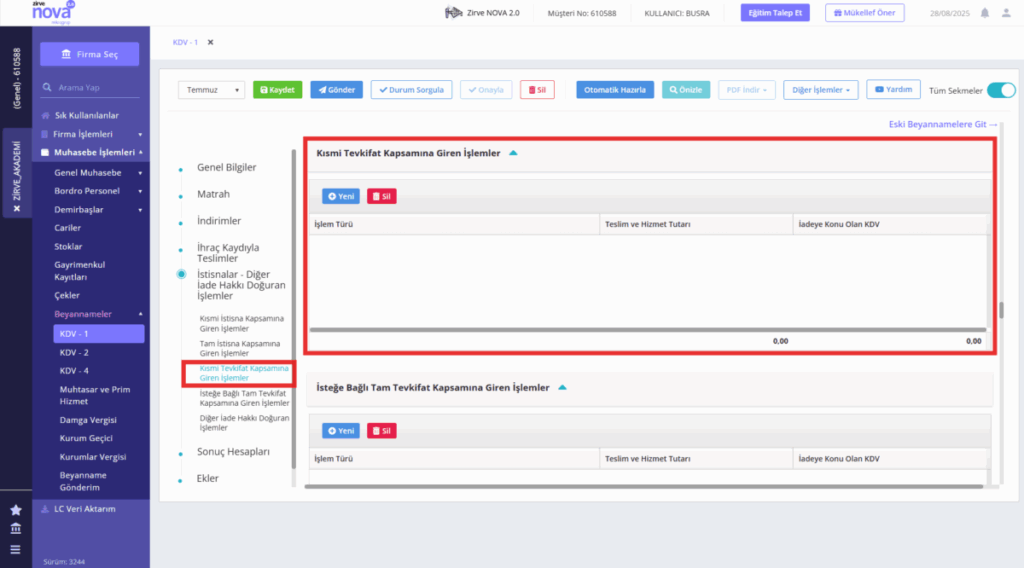
Task: Click the horizontal scrollbar under Kısmi Tevkifat table
Action: click(648, 330)
